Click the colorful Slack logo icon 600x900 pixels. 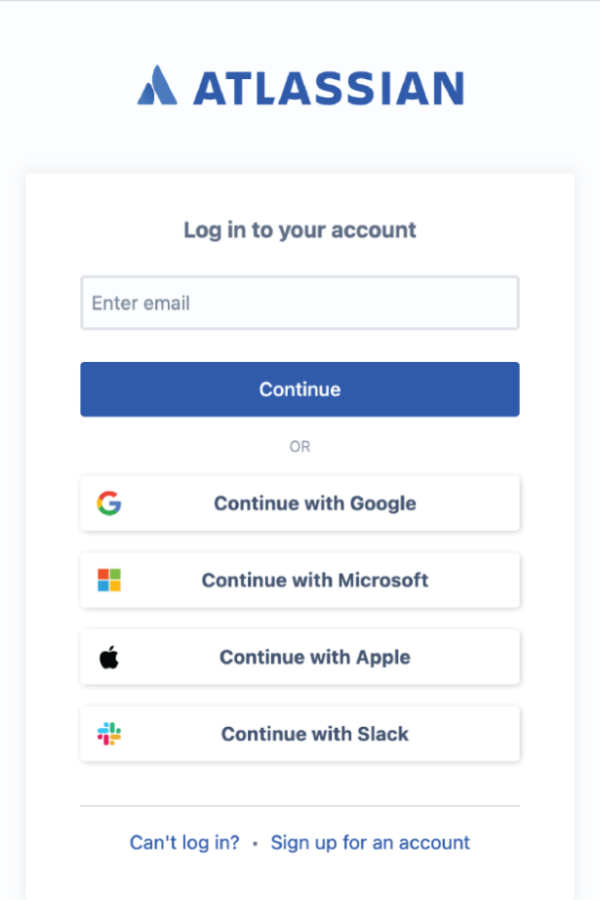click(109, 734)
